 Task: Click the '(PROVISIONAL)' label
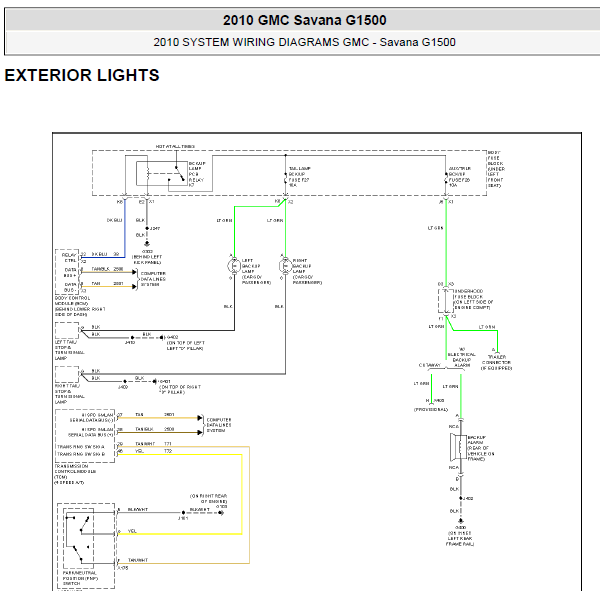pos(431,410)
